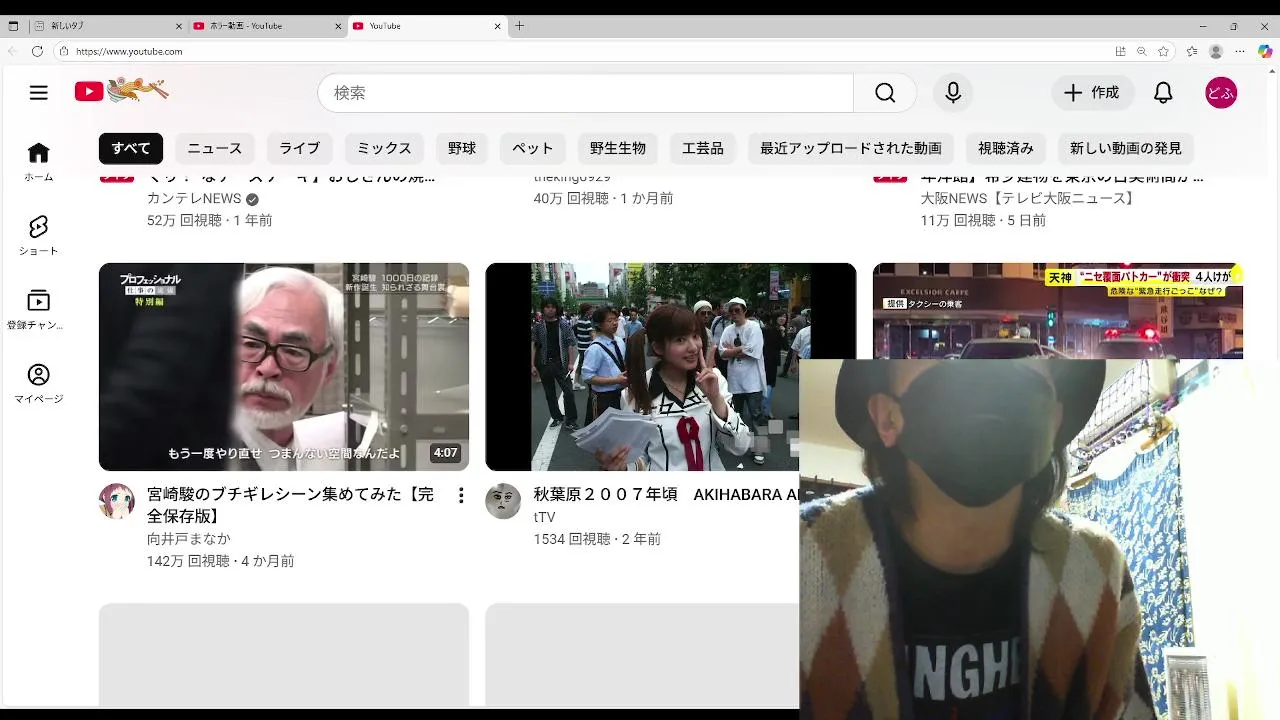Open a new browser tab
Viewport: 1280px width, 720px height.
(519, 26)
